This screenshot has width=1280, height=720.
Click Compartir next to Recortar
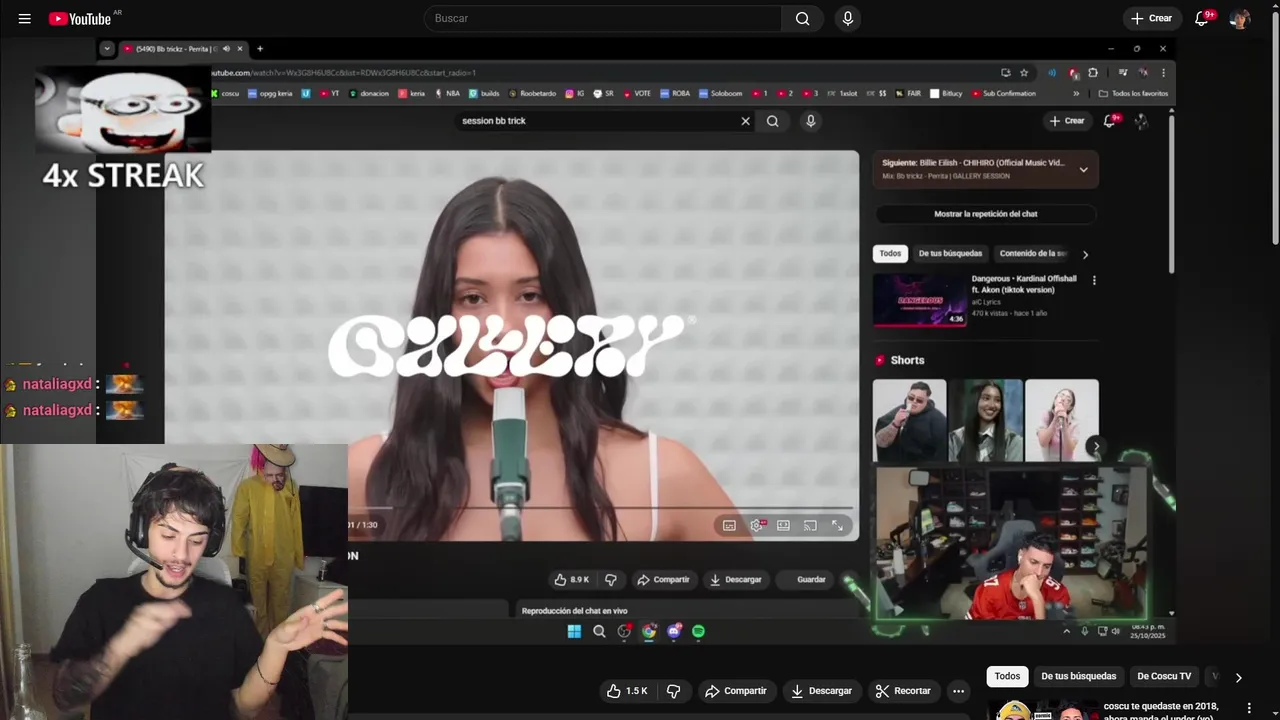tap(736, 691)
